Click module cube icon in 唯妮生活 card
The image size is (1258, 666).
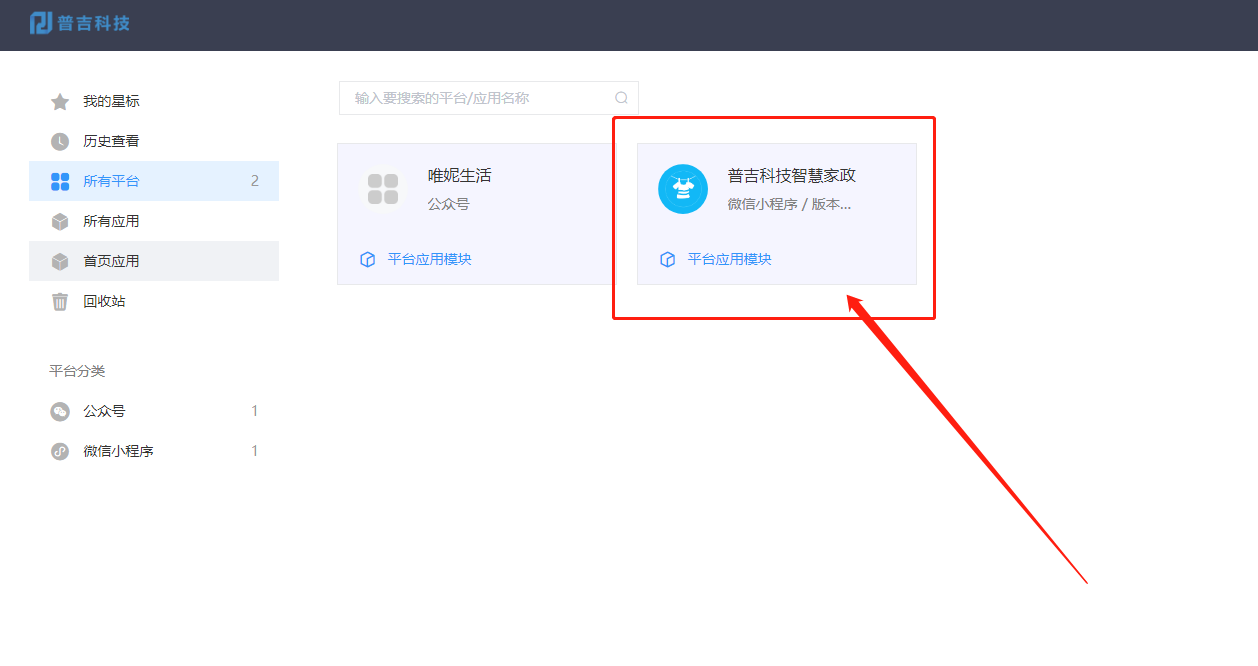368,259
